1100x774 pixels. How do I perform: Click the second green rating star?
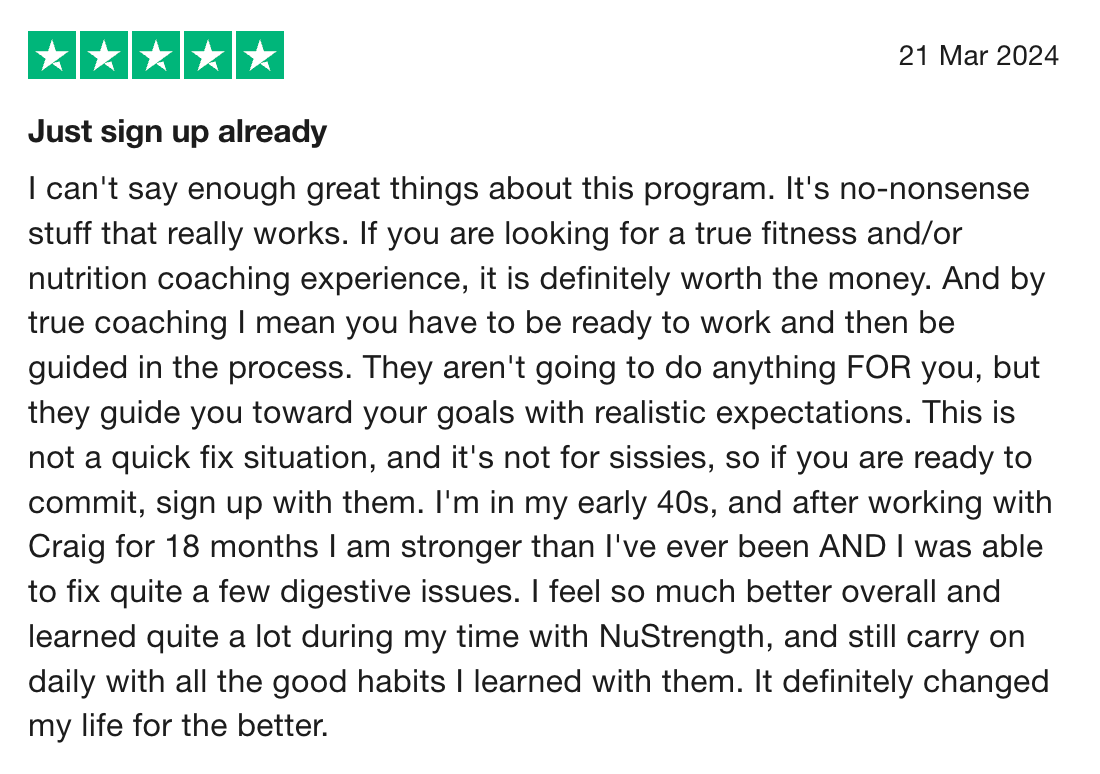point(104,55)
